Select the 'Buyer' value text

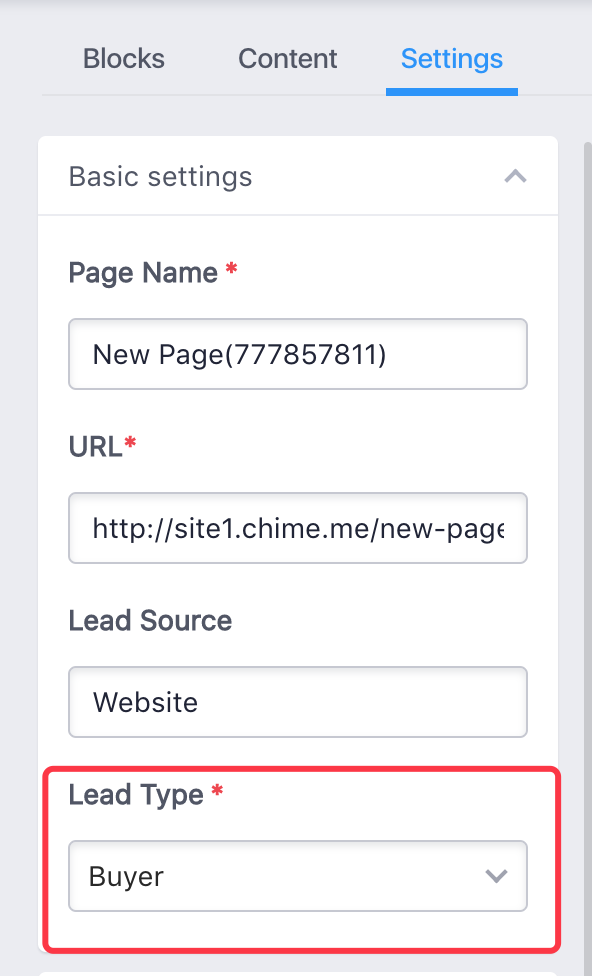126,877
